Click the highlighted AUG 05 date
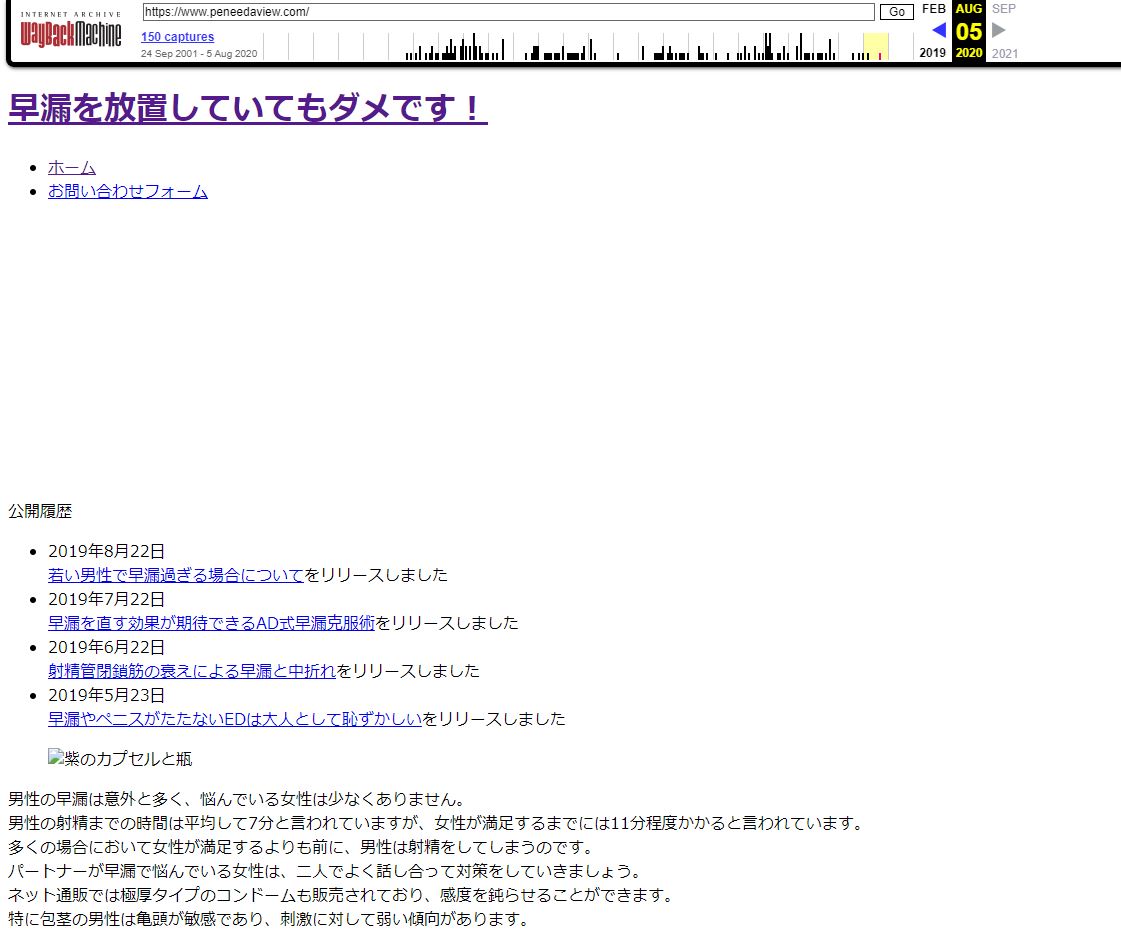 968,30
